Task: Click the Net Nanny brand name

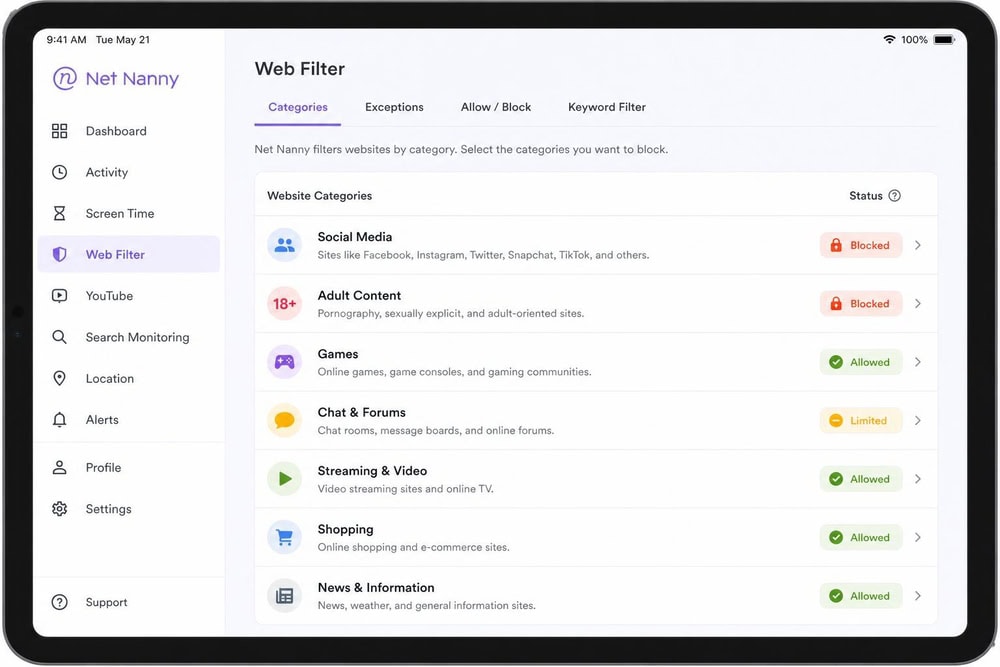Action: 132,78
